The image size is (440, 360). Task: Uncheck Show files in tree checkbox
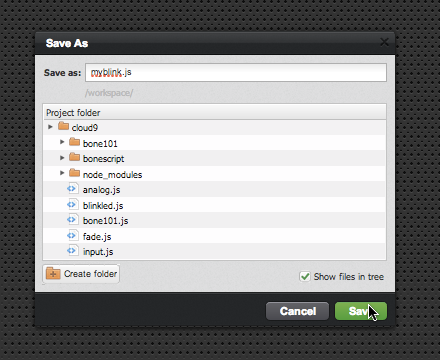305,276
